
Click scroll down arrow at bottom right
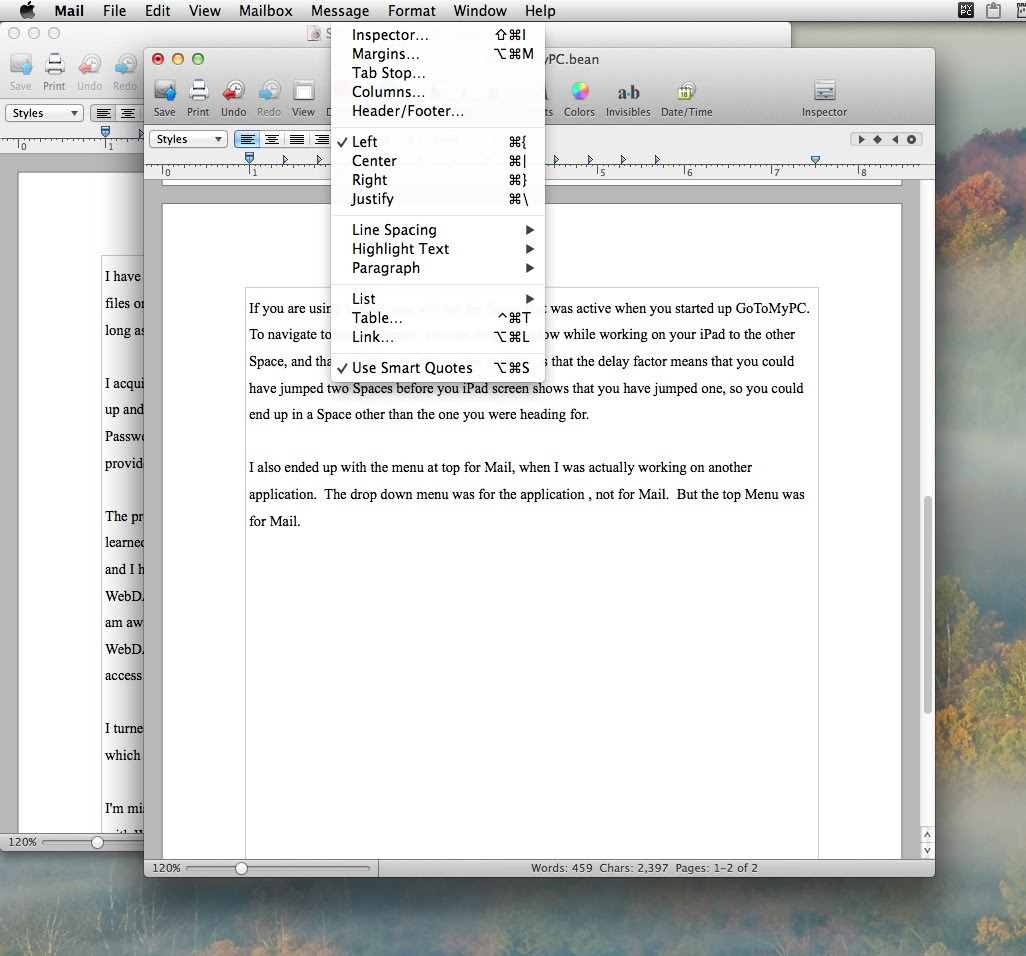[x=927, y=851]
